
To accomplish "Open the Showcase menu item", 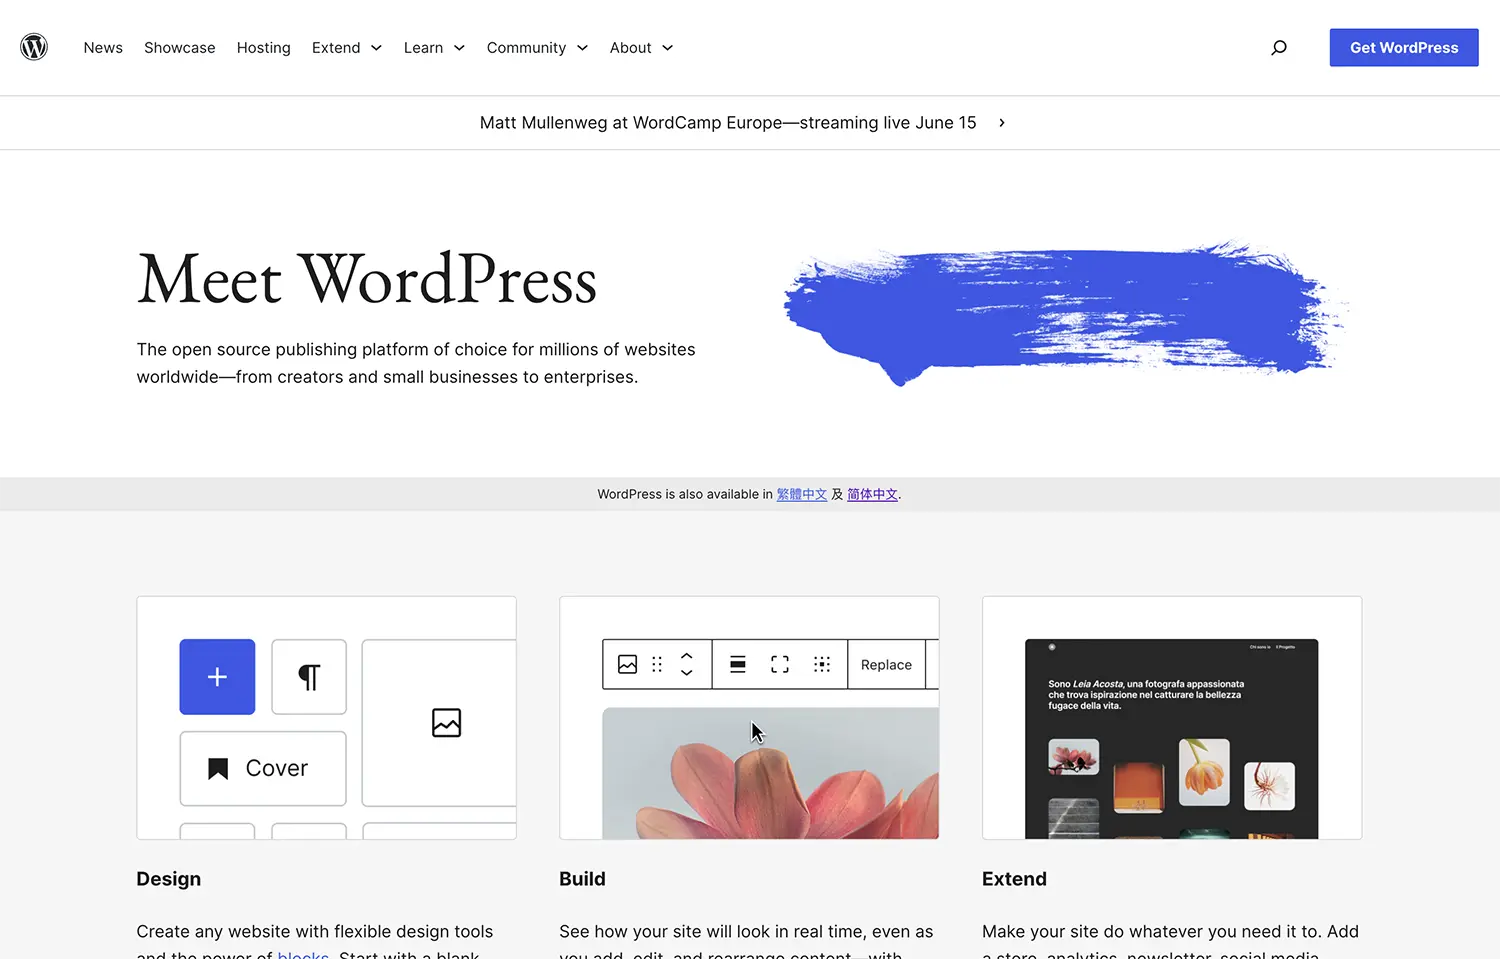I will click(x=180, y=48).
